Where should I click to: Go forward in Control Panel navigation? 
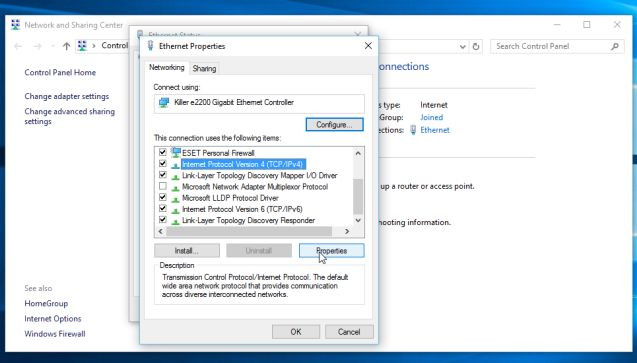(x=37, y=46)
